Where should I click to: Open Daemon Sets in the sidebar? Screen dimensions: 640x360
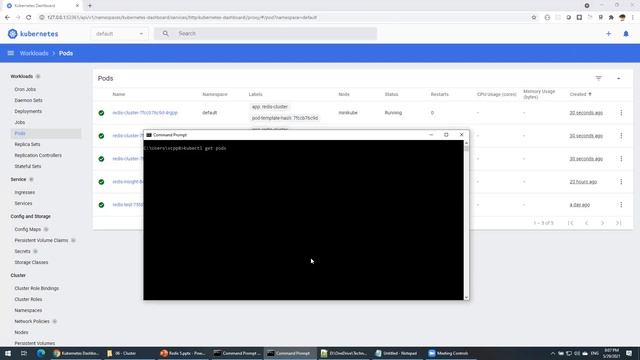pos(29,100)
